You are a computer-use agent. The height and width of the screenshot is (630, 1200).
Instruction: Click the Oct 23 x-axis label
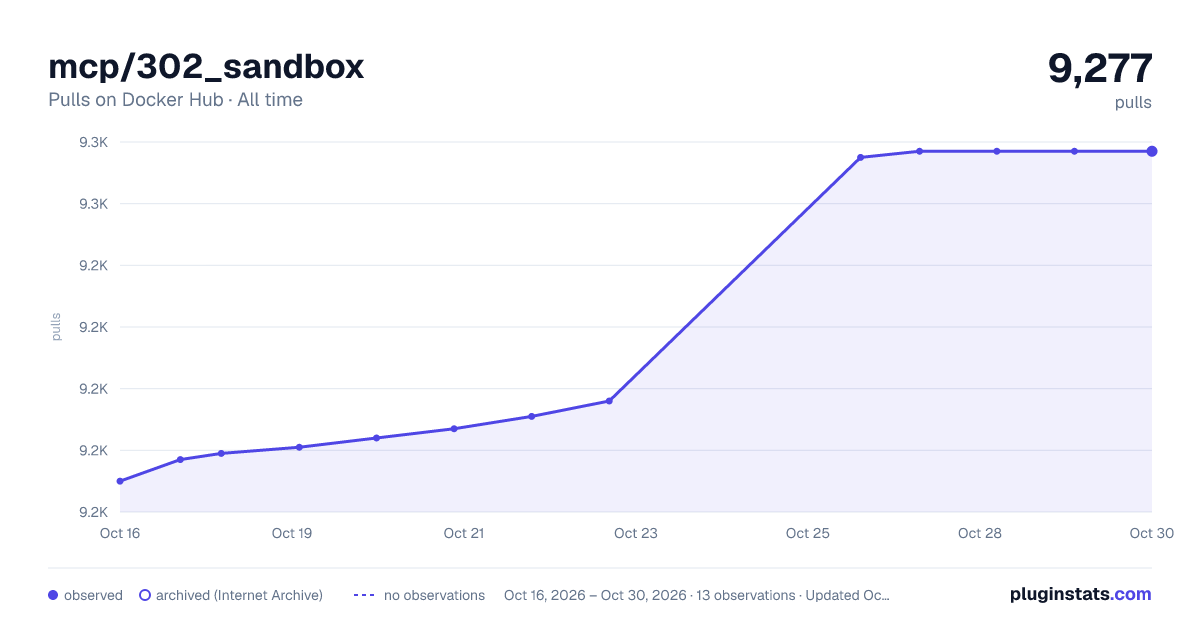coord(636,533)
